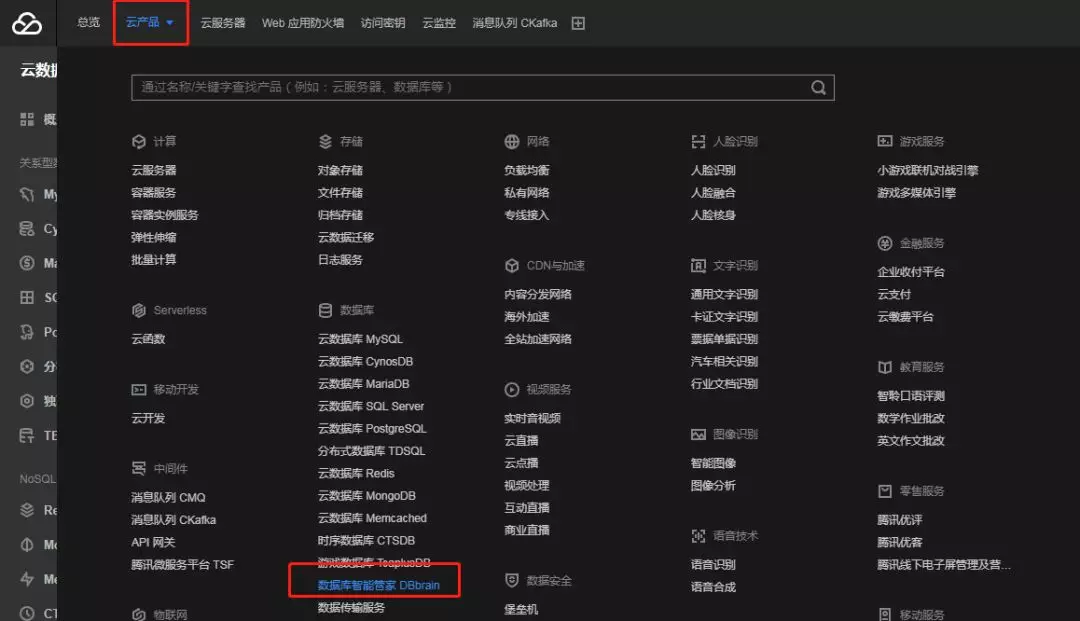Open 小游戏联机对战引擎 link
Viewport: 1080px width, 621px height.
coord(928,170)
